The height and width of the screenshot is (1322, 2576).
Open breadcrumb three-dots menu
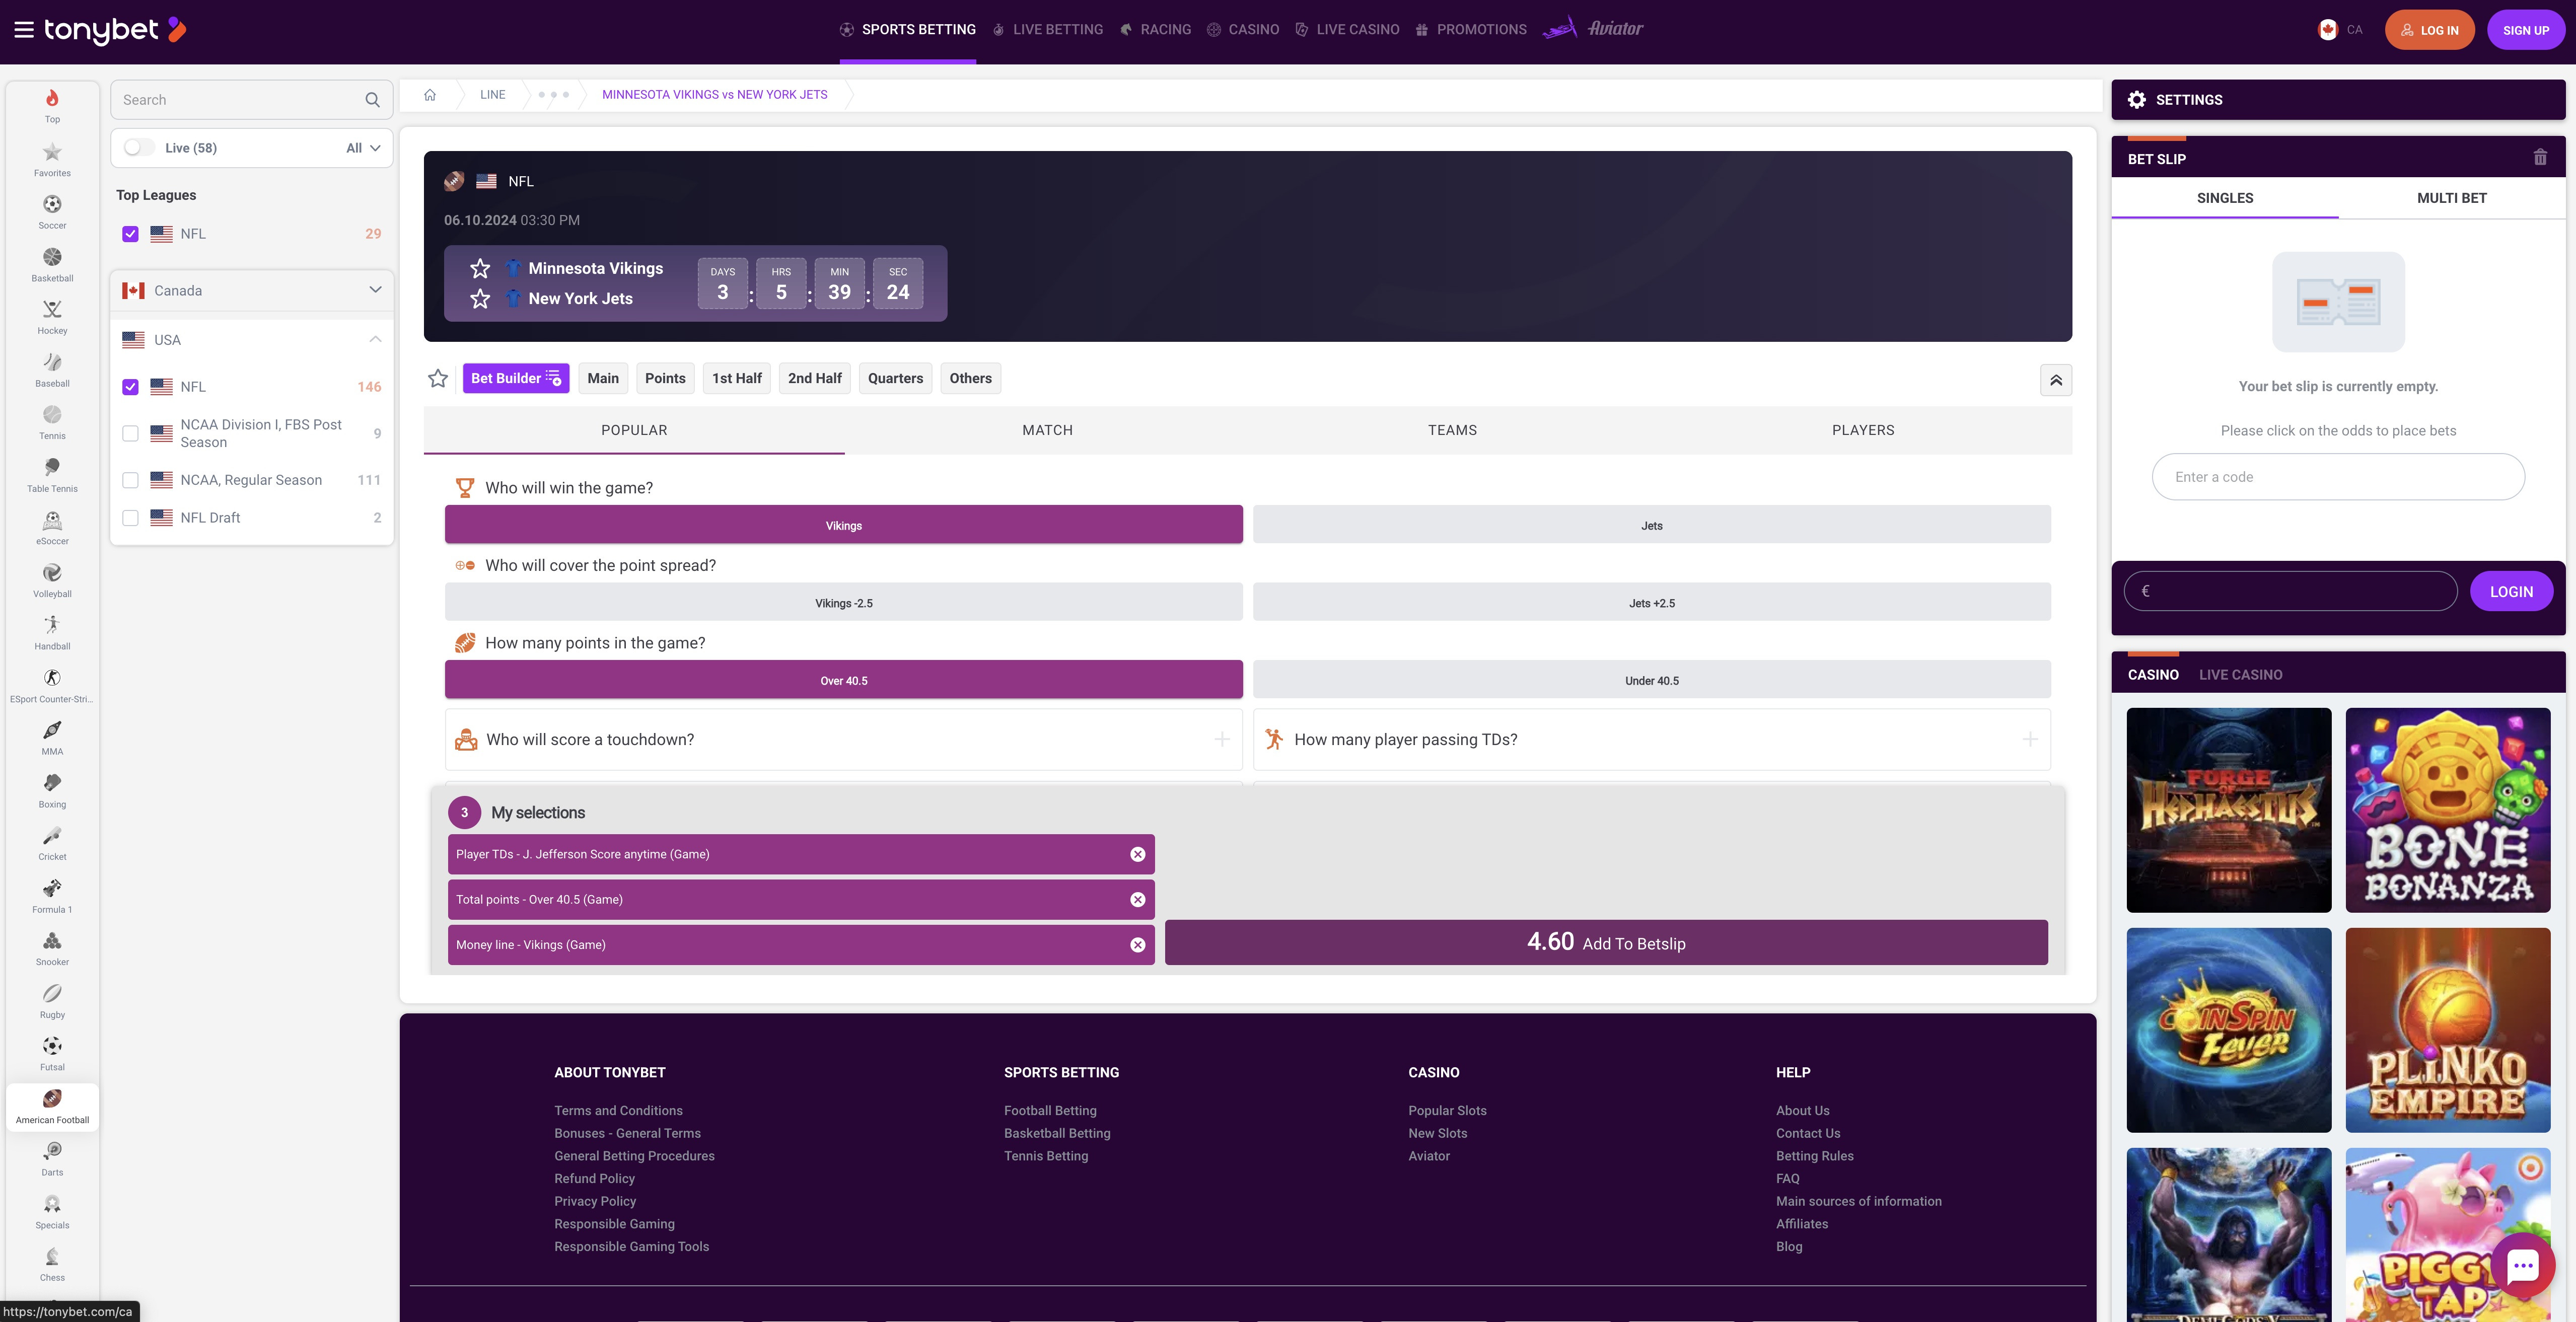tap(553, 95)
